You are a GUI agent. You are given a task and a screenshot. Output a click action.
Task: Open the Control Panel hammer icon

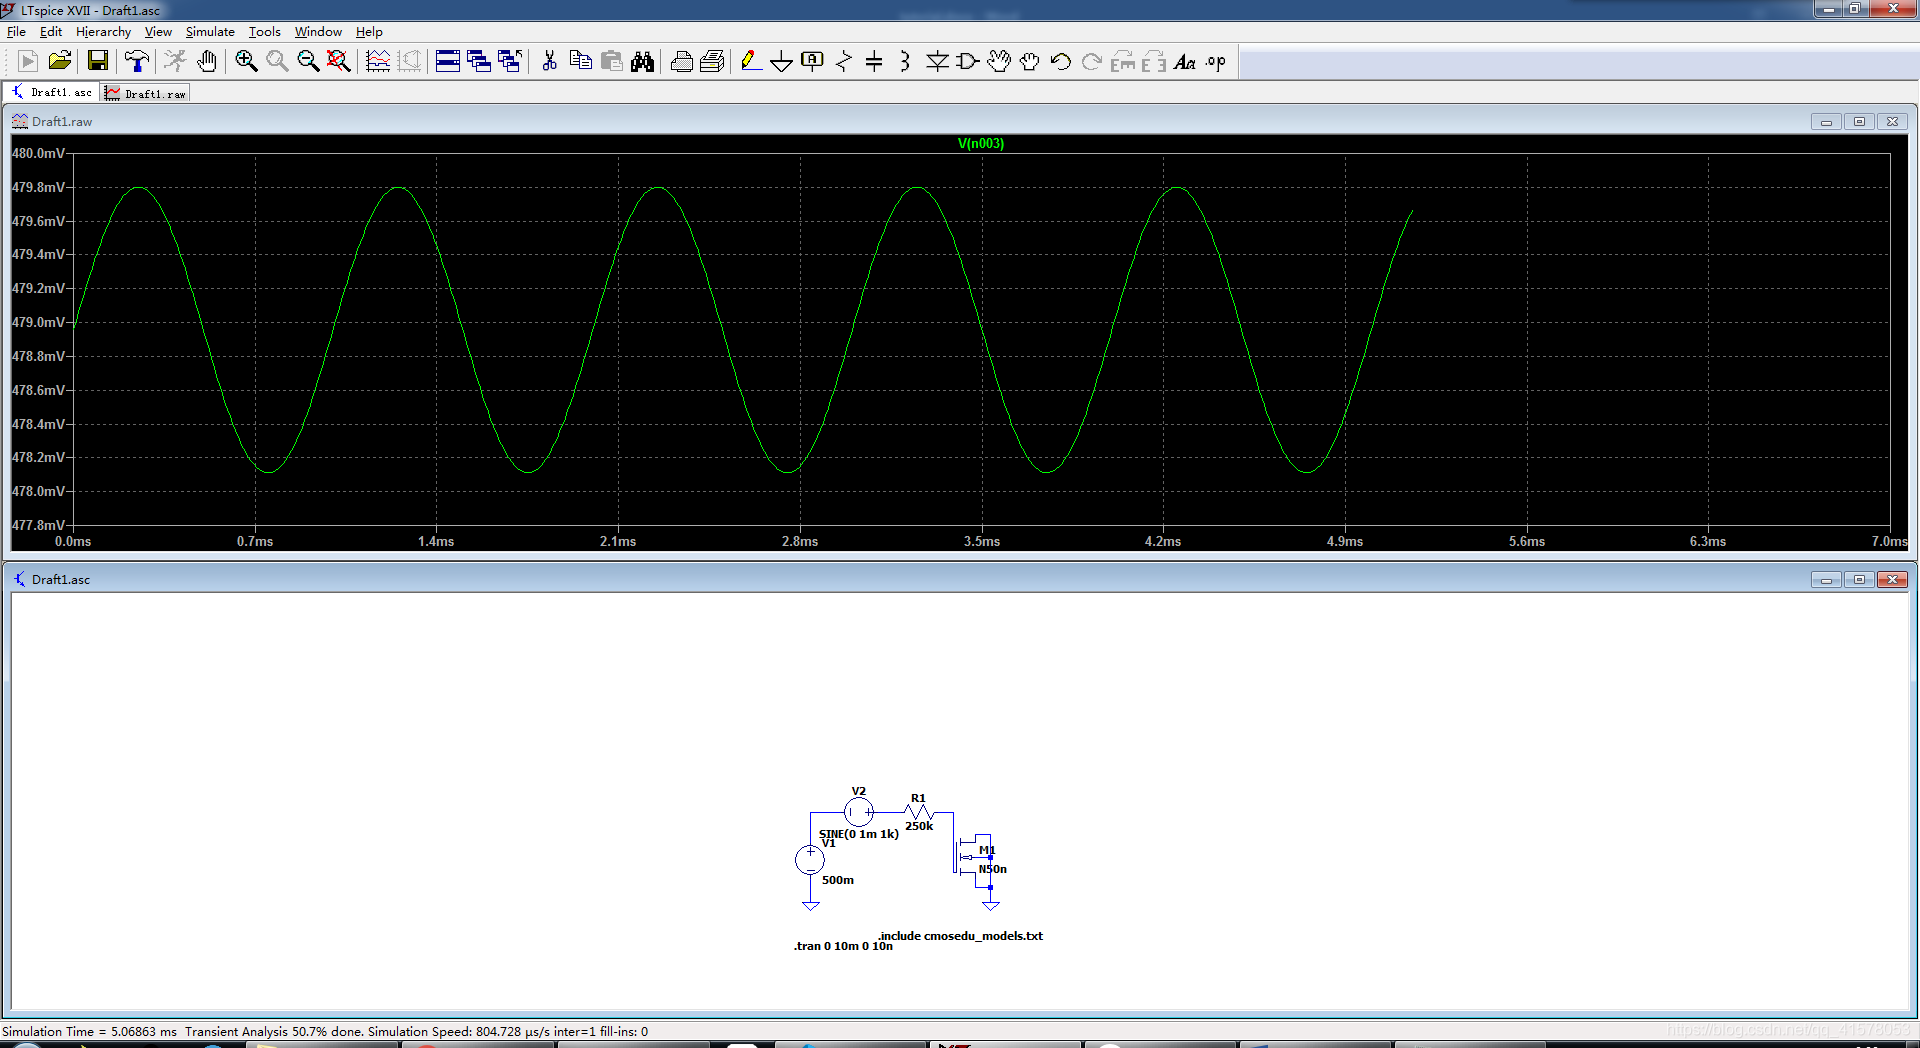tap(137, 61)
